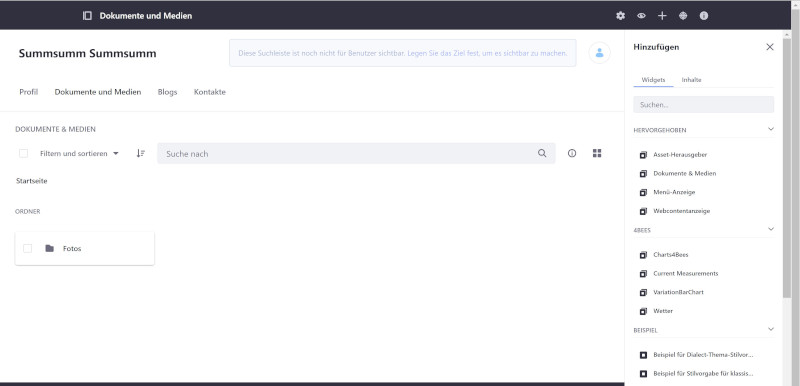The height and width of the screenshot is (386, 800).
Task: Toggle the product menu sidebar icon
Action: pyautogui.click(x=87, y=16)
